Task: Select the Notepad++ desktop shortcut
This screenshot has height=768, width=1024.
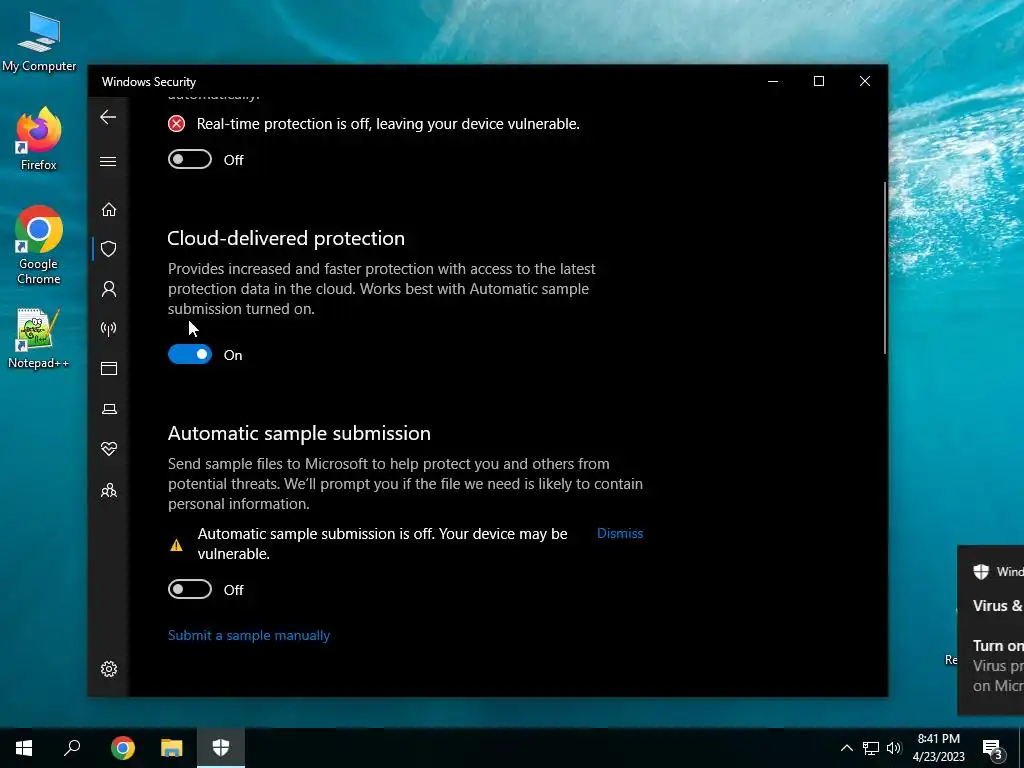Action: click(39, 338)
